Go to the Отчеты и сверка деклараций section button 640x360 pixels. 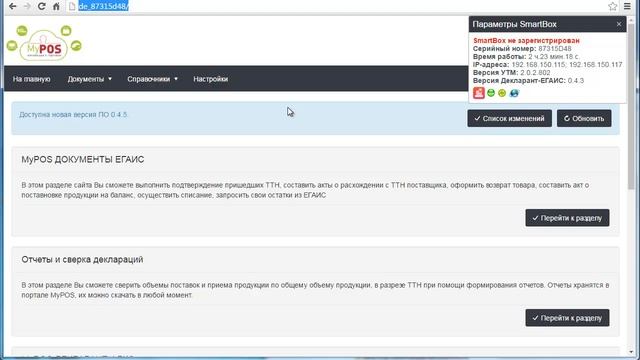567,318
